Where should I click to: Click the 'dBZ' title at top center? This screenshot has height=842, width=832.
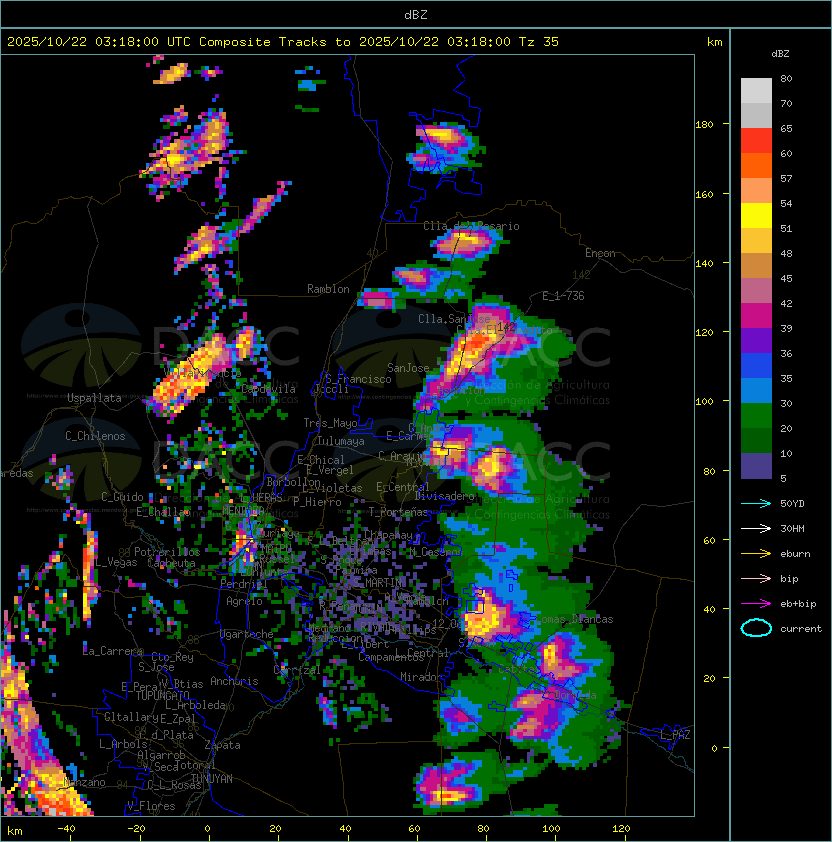[x=416, y=14]
